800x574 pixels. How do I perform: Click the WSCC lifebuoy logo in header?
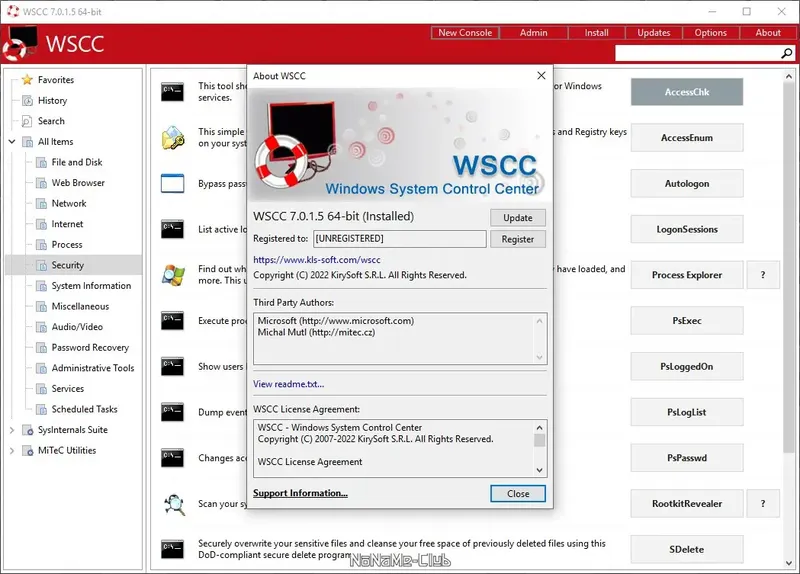pos(19,43)
